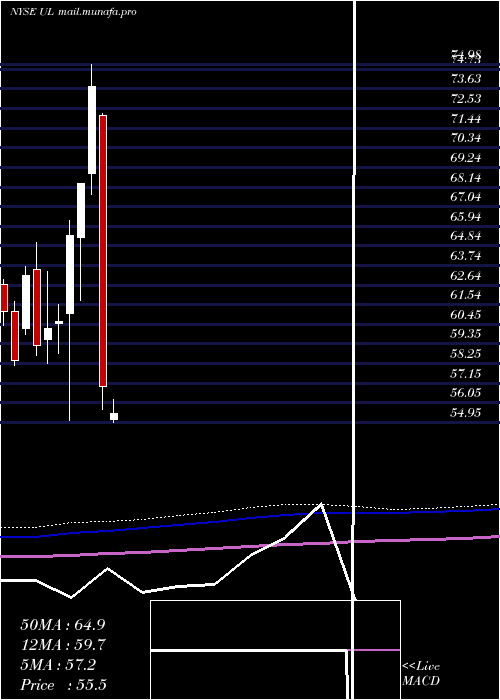Click the 64.84 price axis label
The height and width of the screenshot is (700, 500).
point(466,236)
